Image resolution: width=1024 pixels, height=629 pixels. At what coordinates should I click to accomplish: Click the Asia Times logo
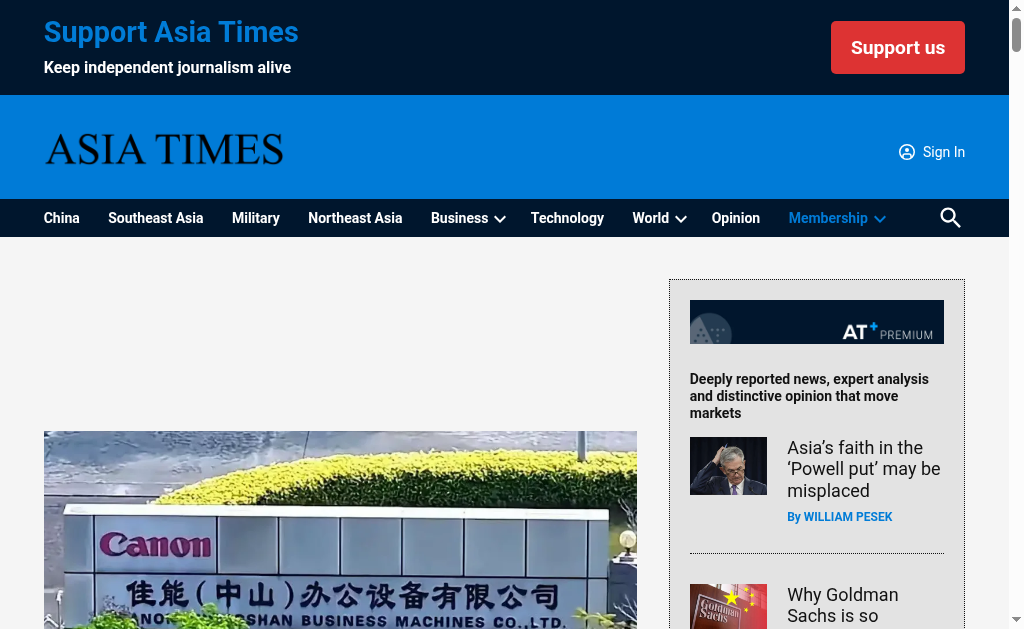pyautogui.click(x=164, y=150)
